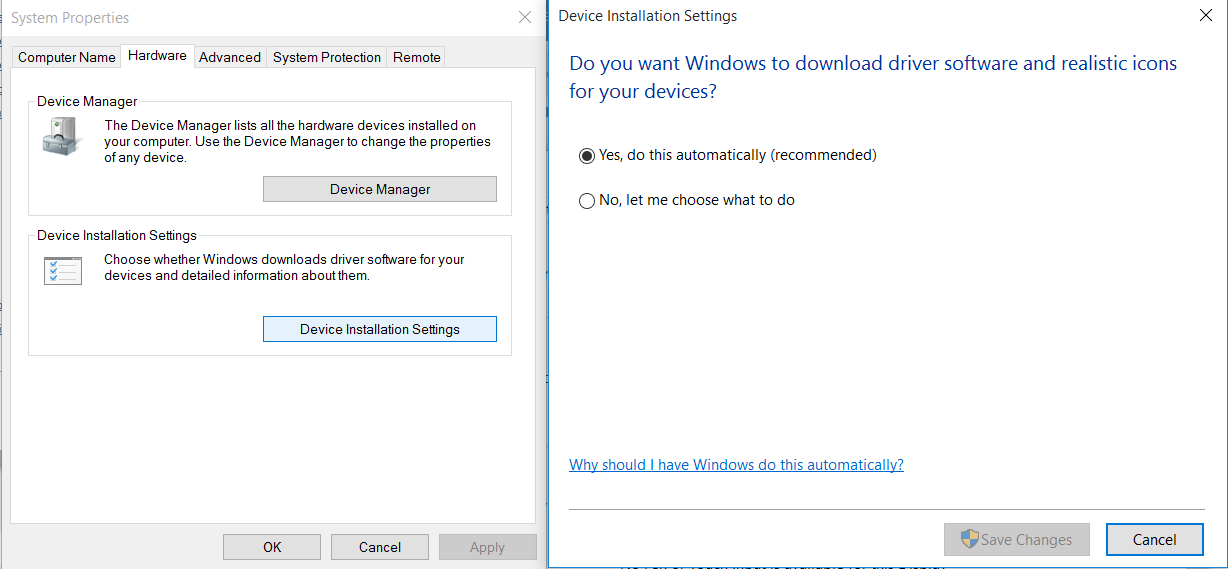Open the Computer Name tab
1228x569 pixels.
pyautogui.click(x=67, y=57)
